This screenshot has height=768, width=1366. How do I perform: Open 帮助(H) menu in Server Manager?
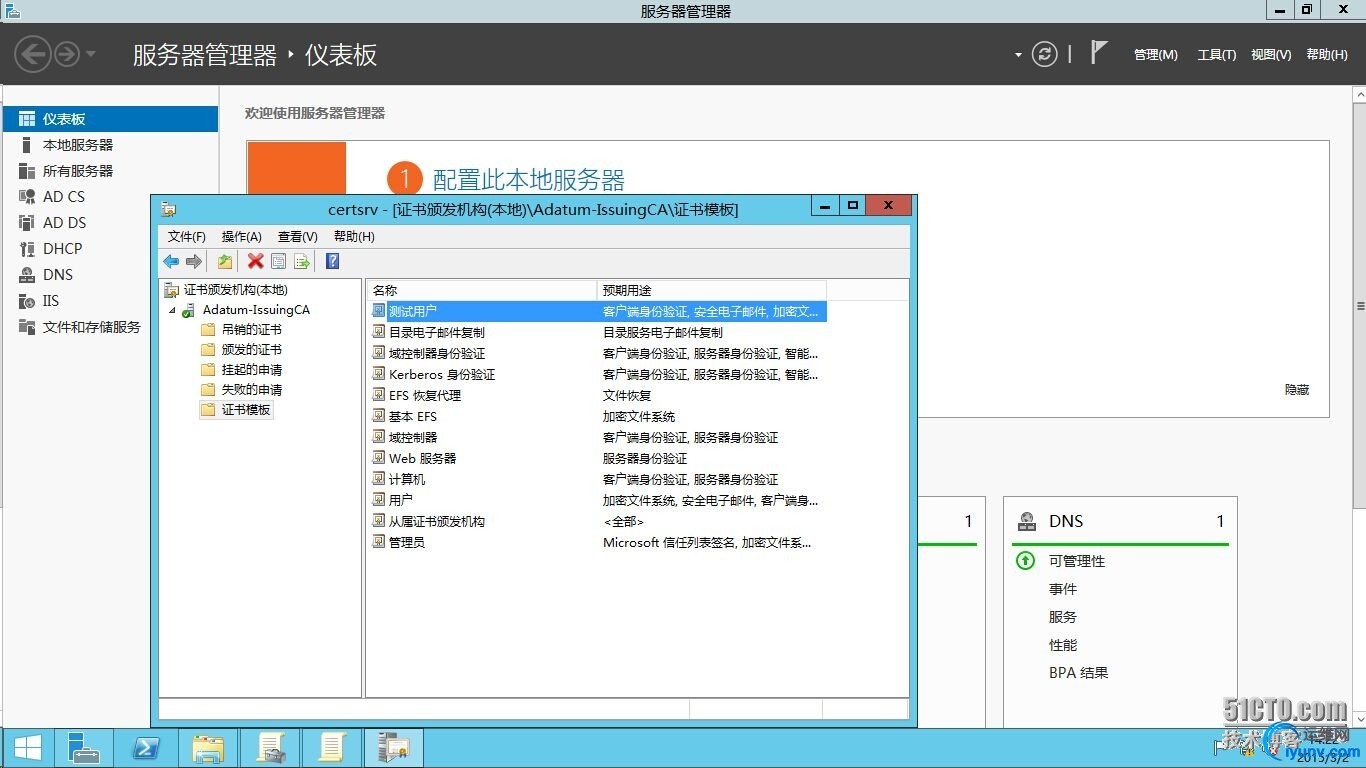[x=1327, y=55]
